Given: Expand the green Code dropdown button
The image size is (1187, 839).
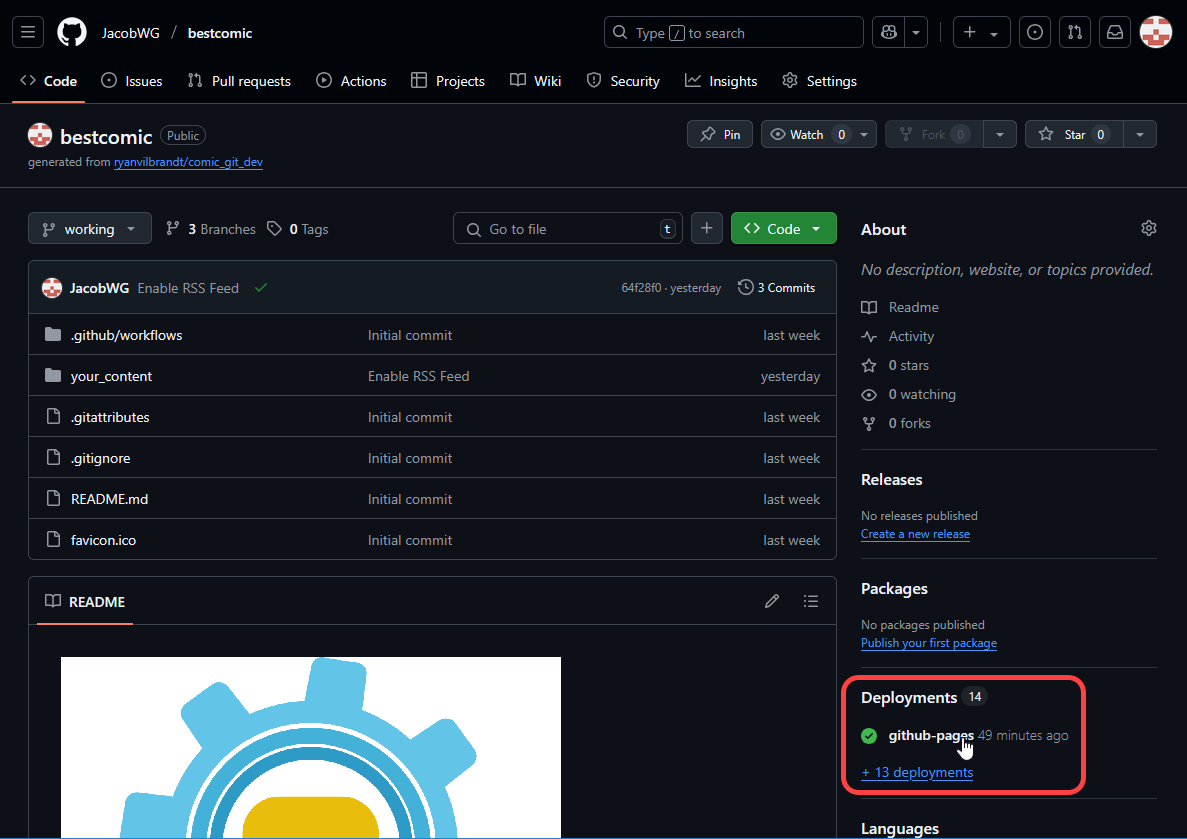Looking at the screenshot, I should 783,229.
